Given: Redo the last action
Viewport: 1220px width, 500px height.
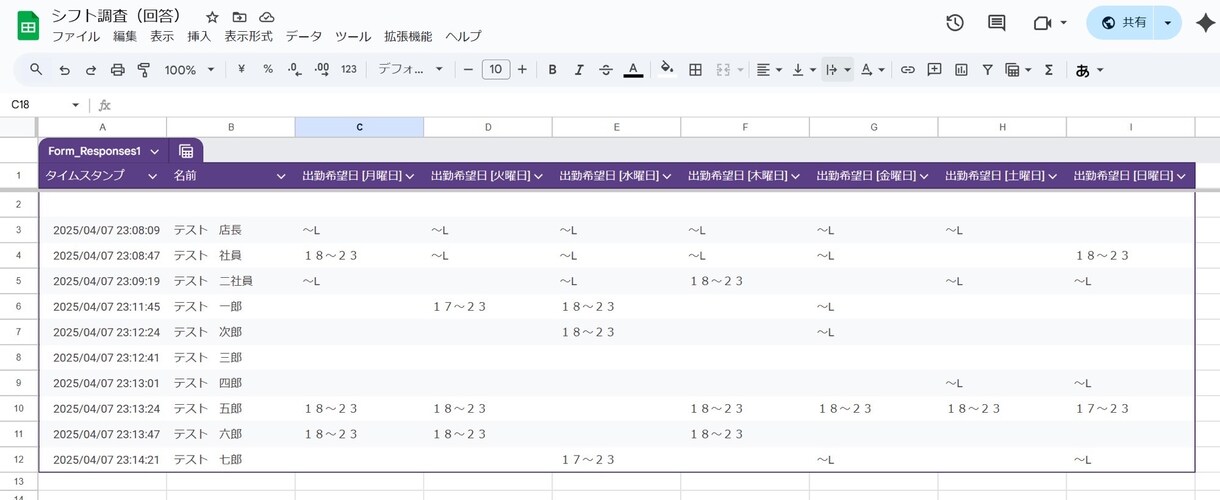Looking at the screenshot, I should click(x=91, y=70).
